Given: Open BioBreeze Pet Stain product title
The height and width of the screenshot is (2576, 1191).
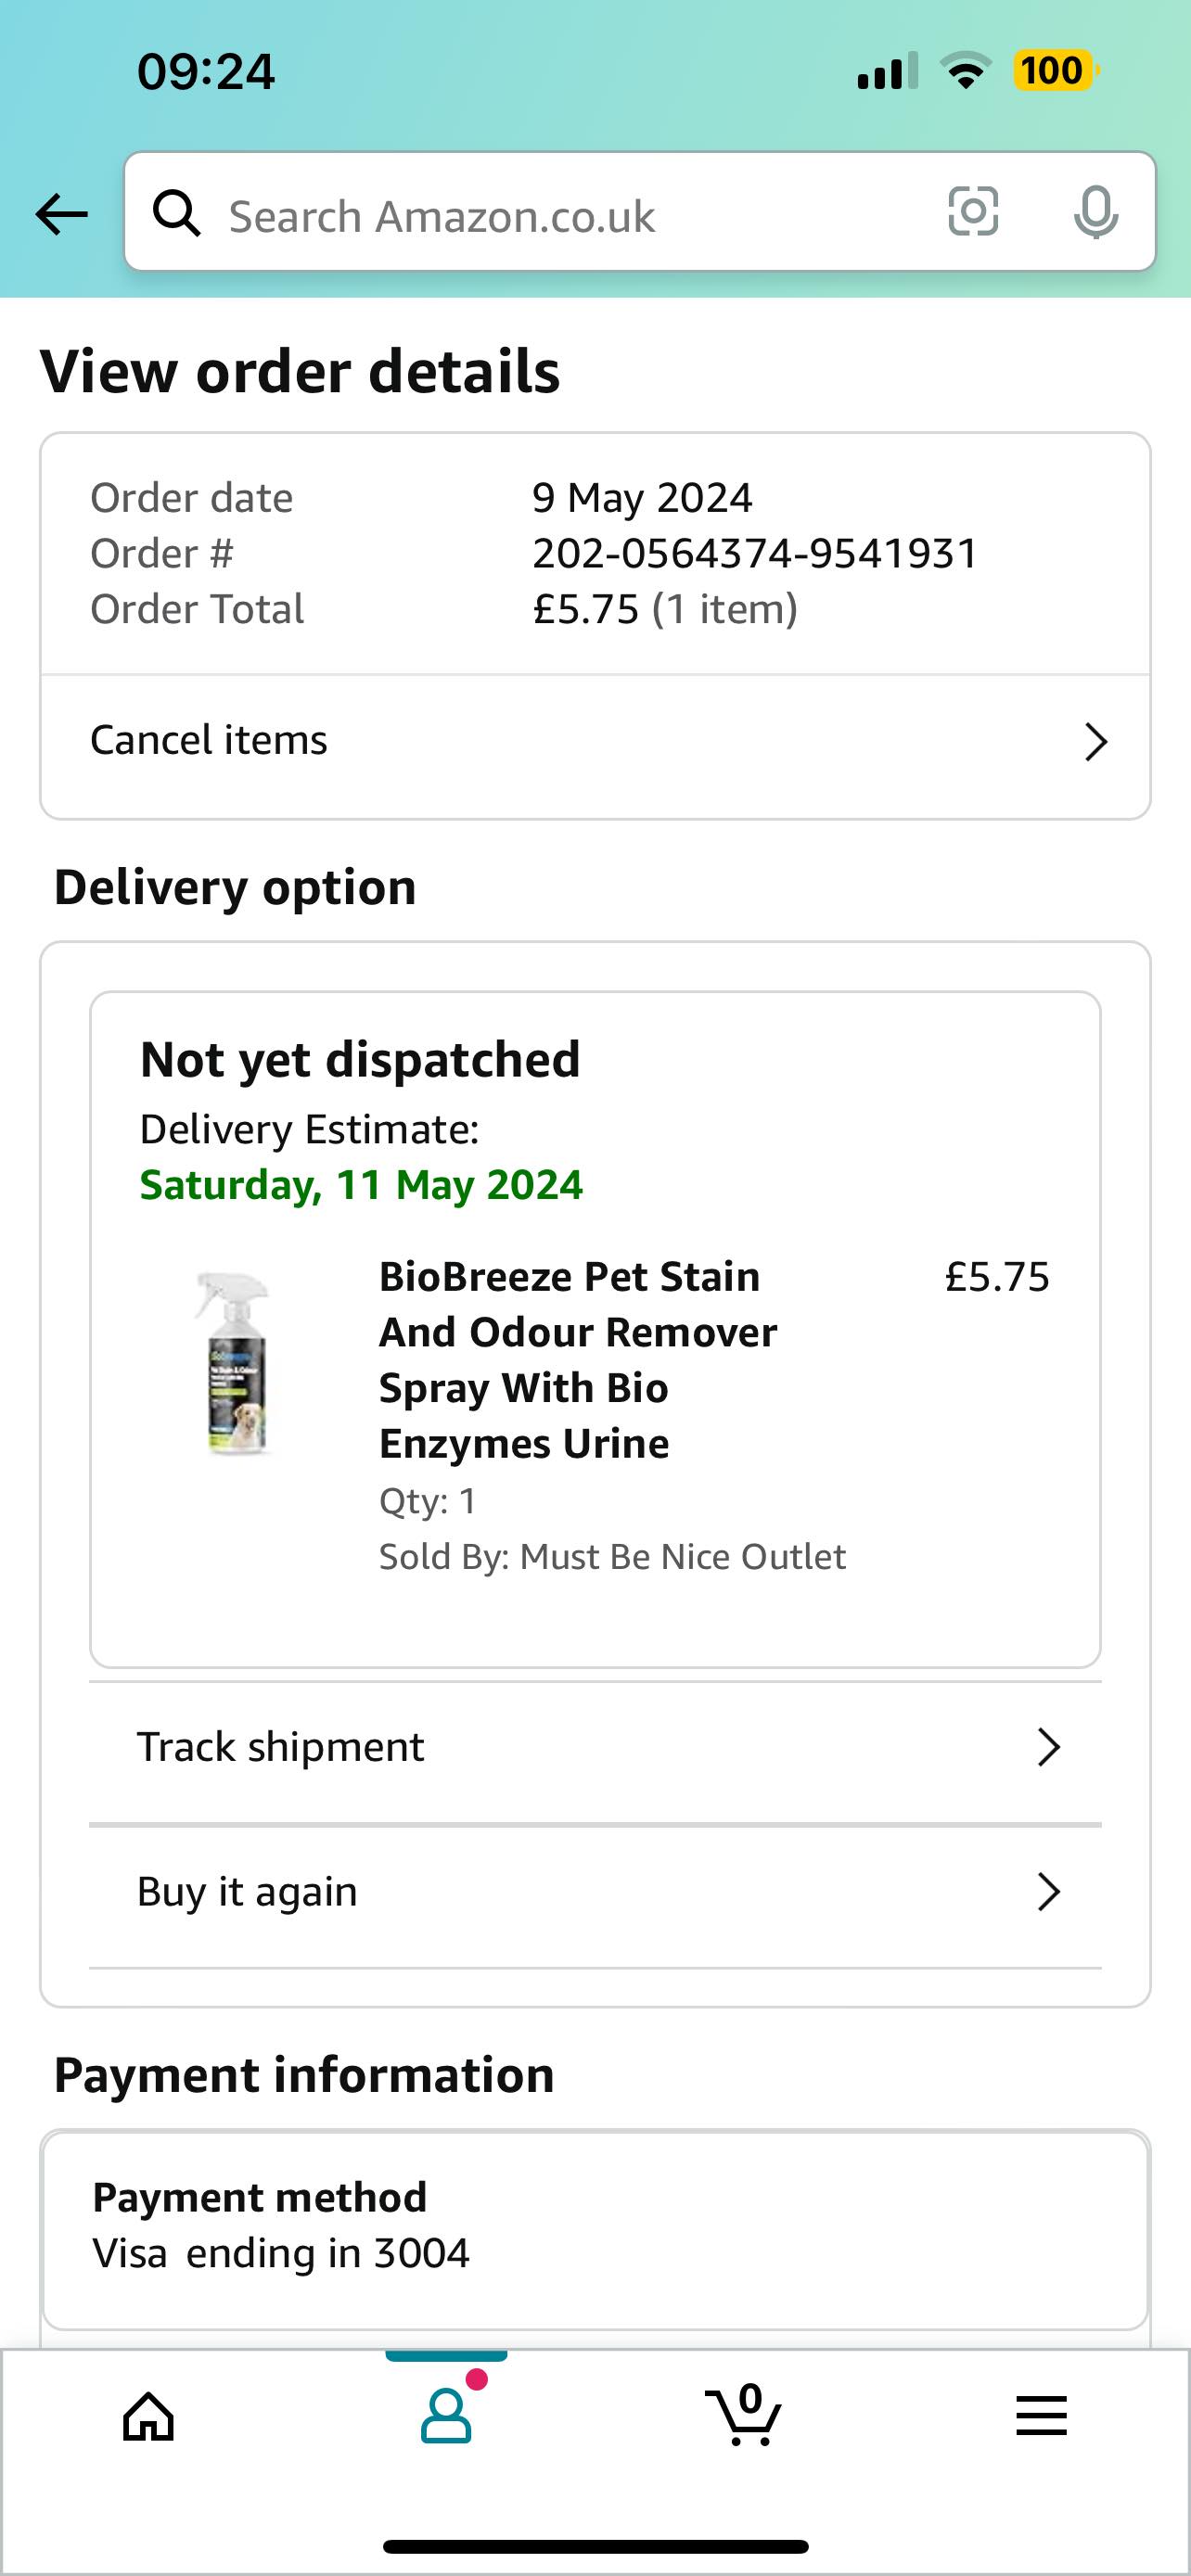Looking at the screenshot, I should (x=578, y=1360).
